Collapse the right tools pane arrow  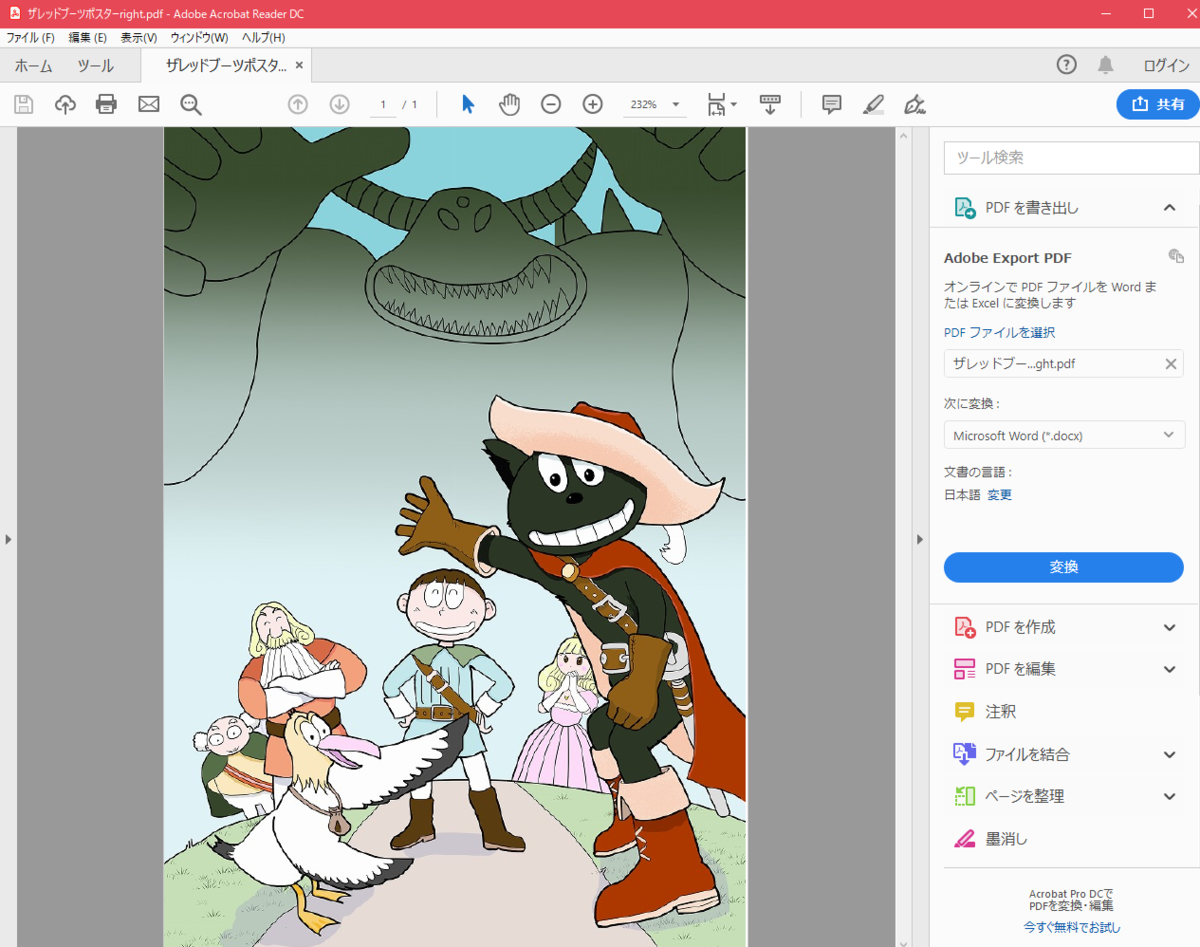(920, 539)
